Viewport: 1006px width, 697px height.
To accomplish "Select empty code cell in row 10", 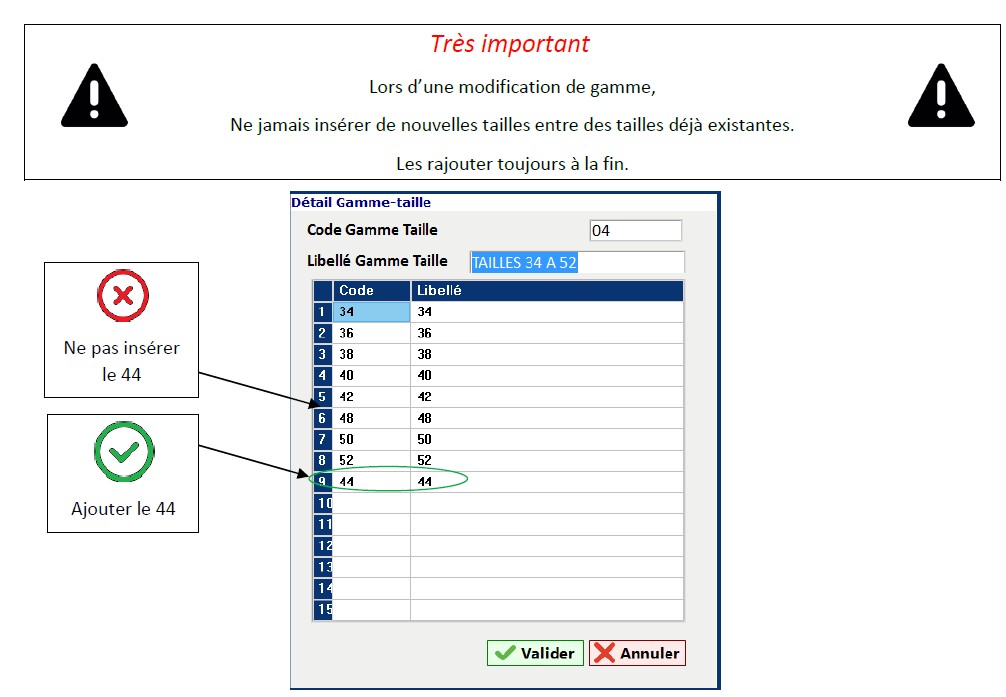I will 371,503.
